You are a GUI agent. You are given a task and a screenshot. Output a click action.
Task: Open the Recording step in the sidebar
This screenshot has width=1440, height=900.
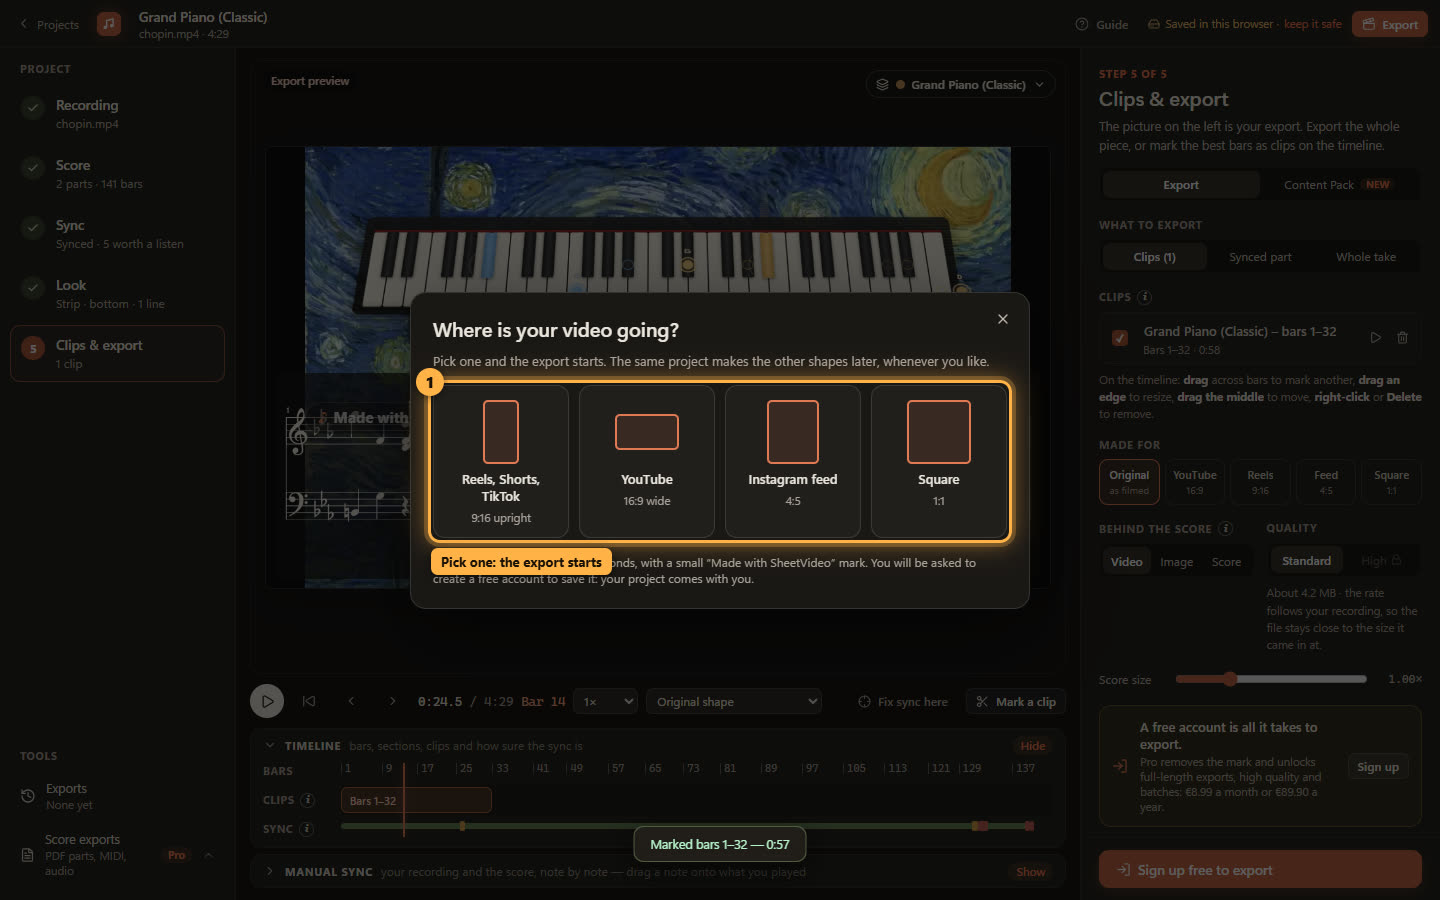[x=117, y=114]
